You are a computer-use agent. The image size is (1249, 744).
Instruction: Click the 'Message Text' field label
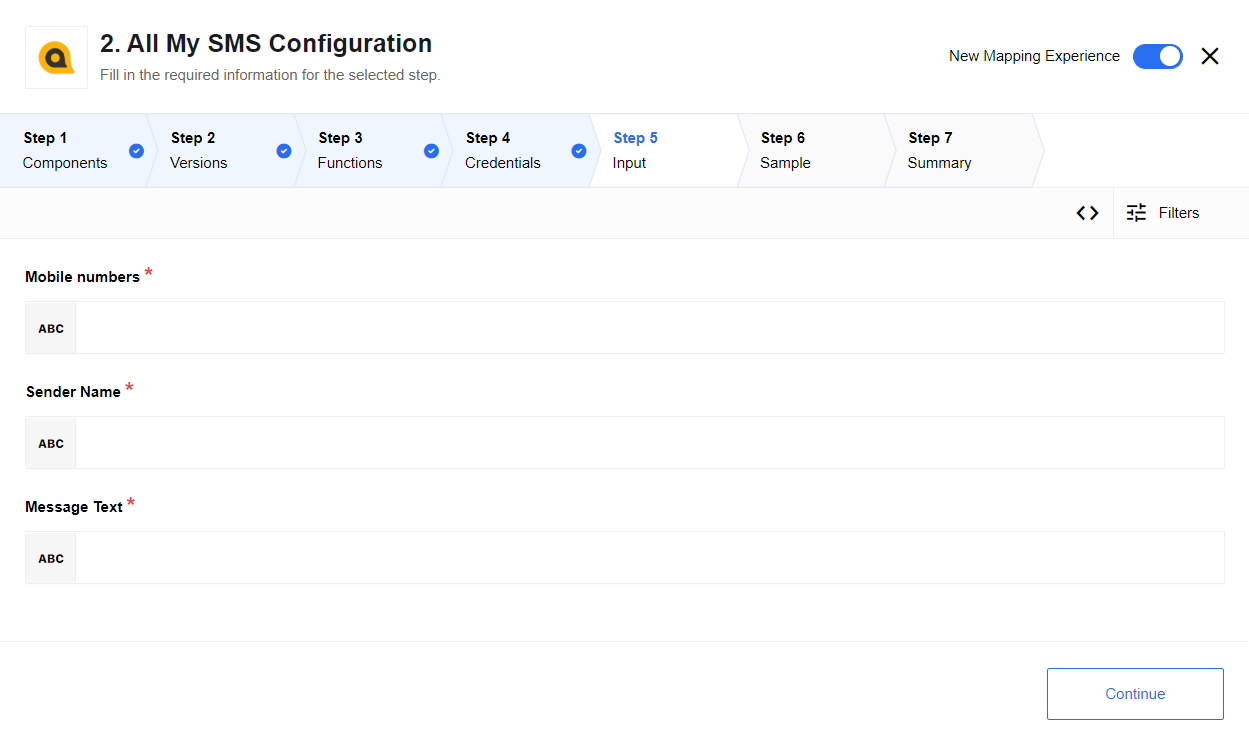coord(74,507)
